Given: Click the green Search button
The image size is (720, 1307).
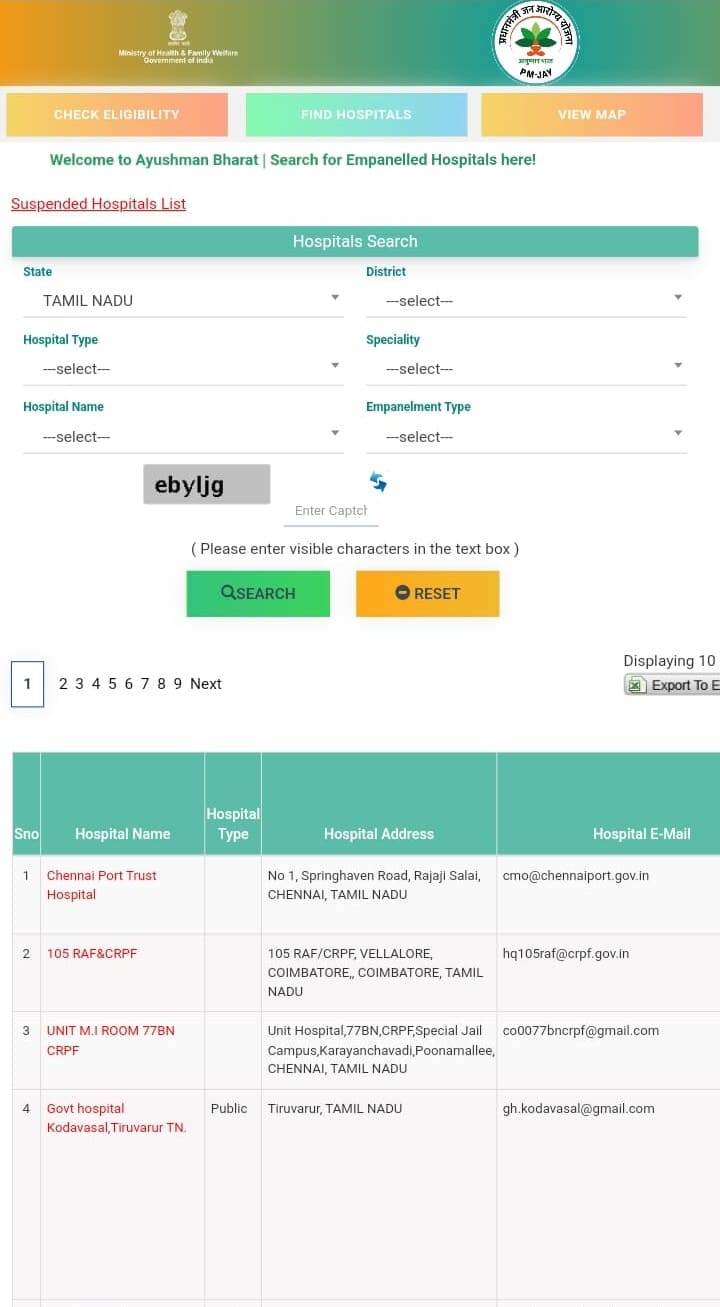Looking at the screenshot, I should pos(258,593).
